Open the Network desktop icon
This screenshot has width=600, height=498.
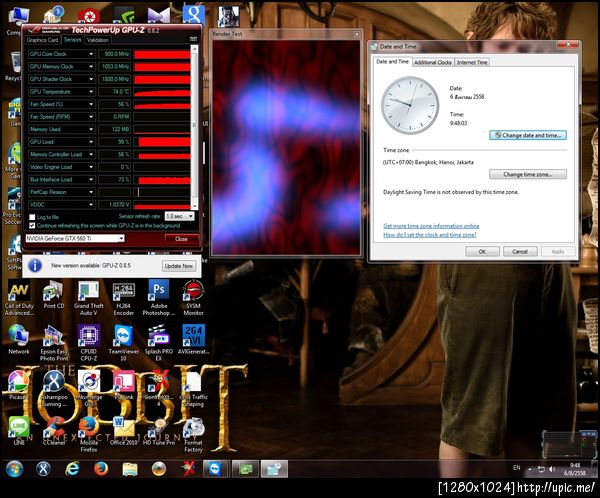point(19,339)
